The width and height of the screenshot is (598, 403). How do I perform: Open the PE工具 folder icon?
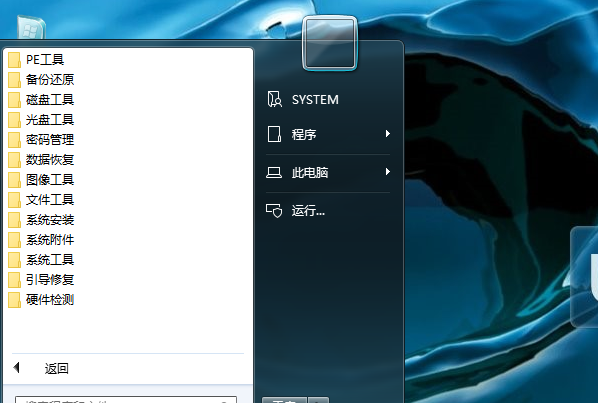[x=14, y=60]
